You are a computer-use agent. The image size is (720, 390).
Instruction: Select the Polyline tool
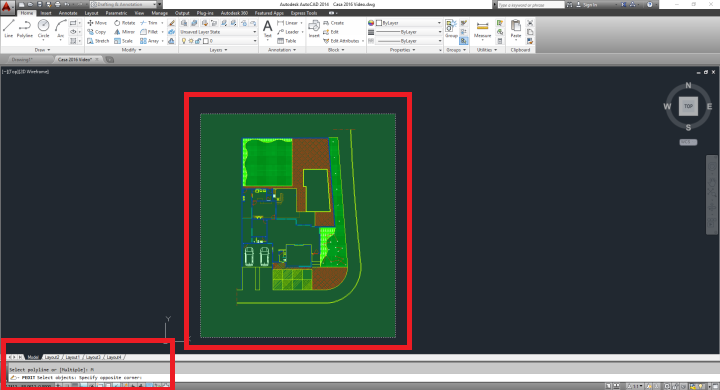click(x=25, y=28)
